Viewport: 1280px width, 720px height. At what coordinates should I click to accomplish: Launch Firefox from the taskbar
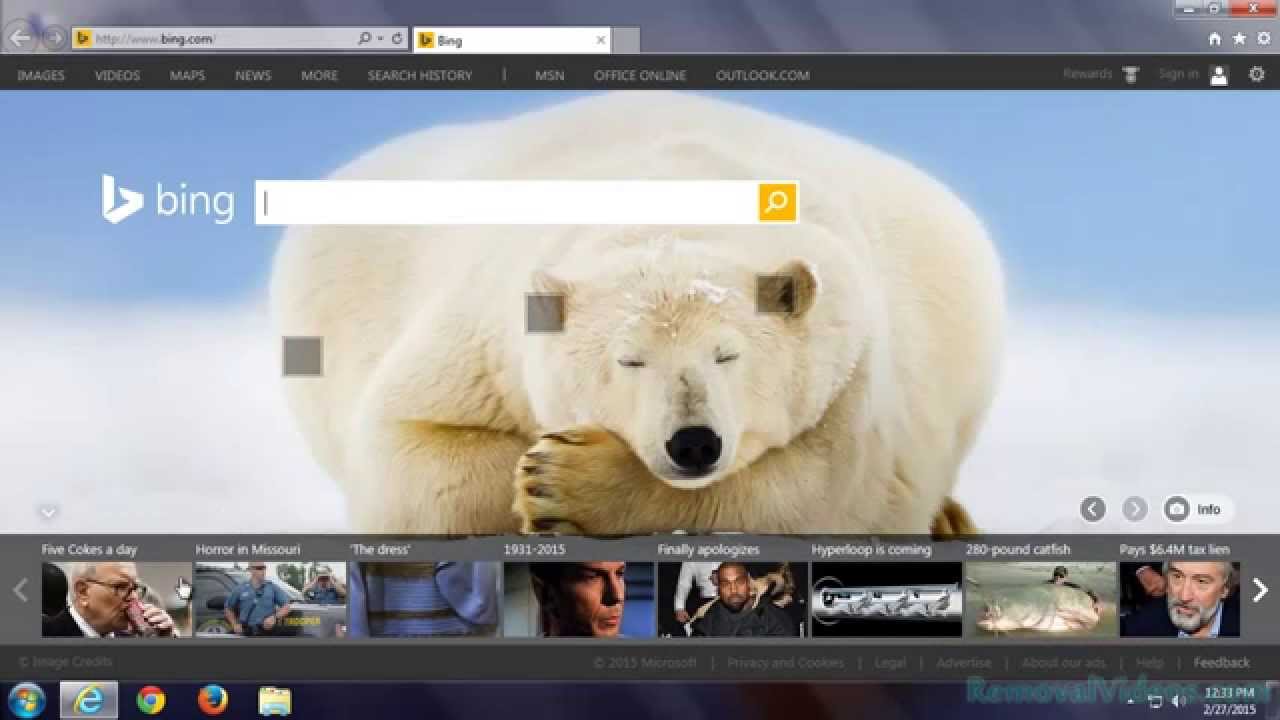click(212, 700)
